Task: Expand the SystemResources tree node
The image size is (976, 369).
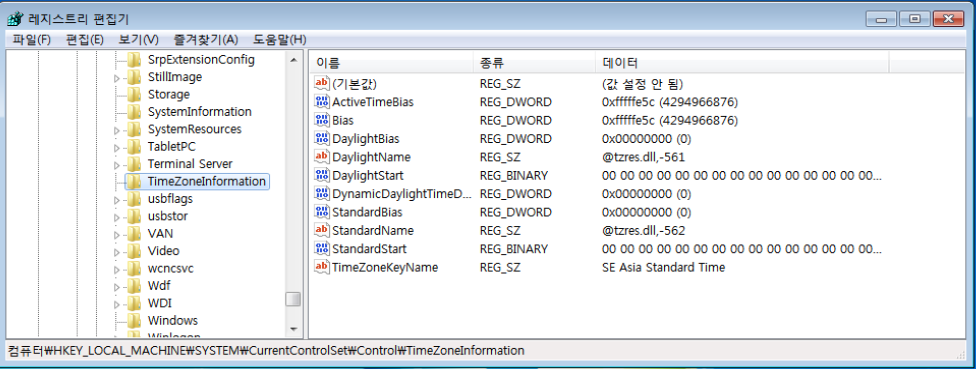Action: (117, 130)
